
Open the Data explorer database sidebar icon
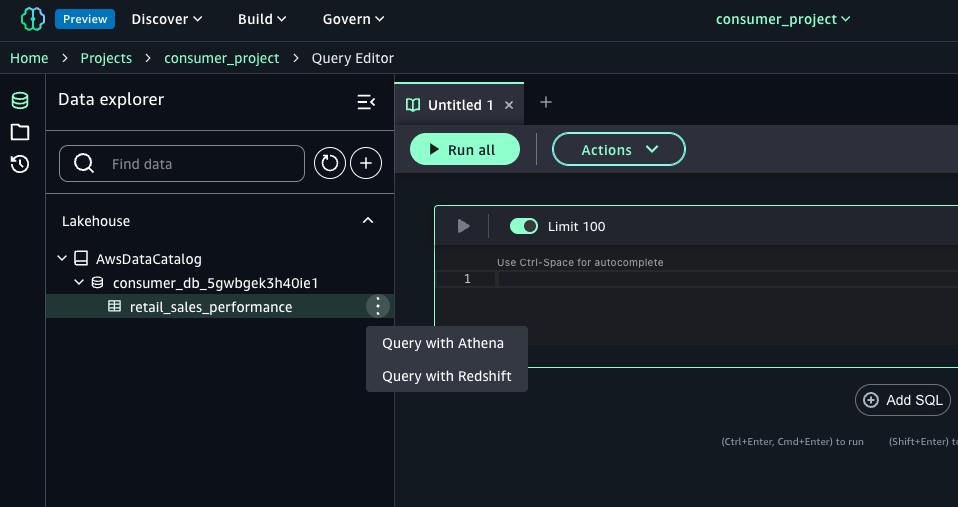[x=20, y=100]
